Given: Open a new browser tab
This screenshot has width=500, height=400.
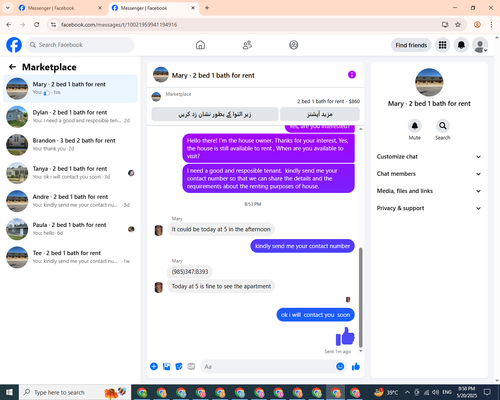Looking at the screenshot, I should click(207, 8).
